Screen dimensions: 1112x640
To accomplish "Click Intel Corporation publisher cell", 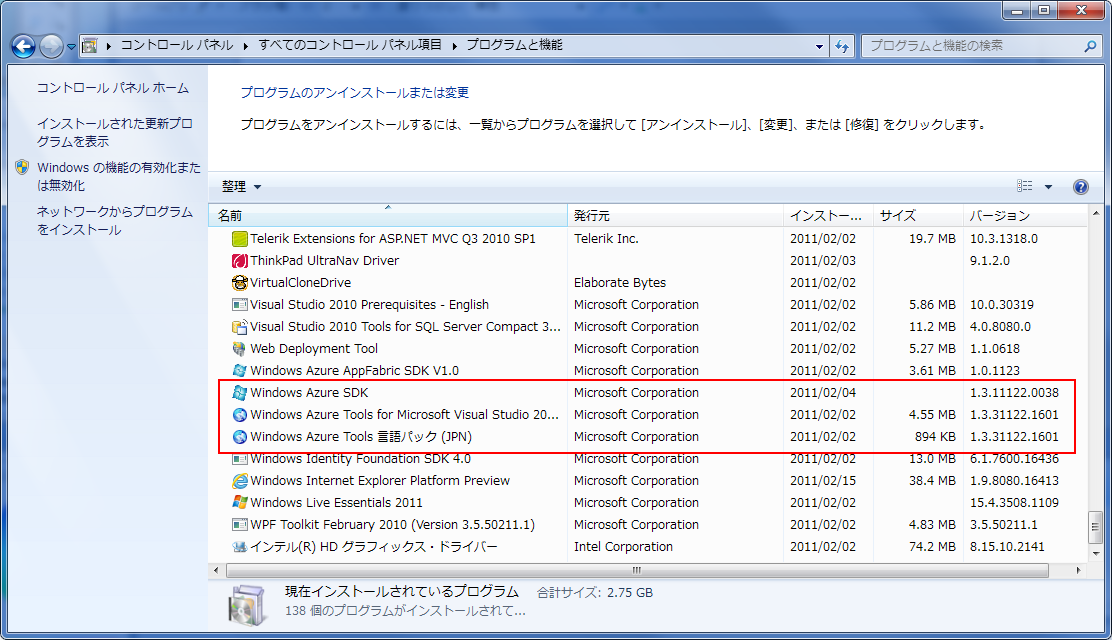I will point(623,547).
